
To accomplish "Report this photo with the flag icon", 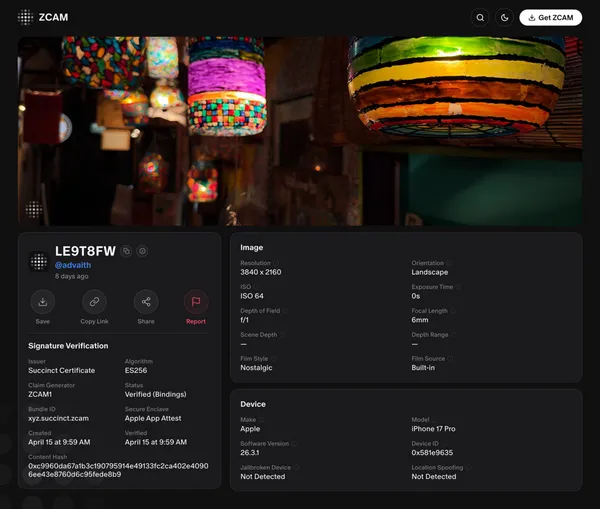I will click(196, 302).
